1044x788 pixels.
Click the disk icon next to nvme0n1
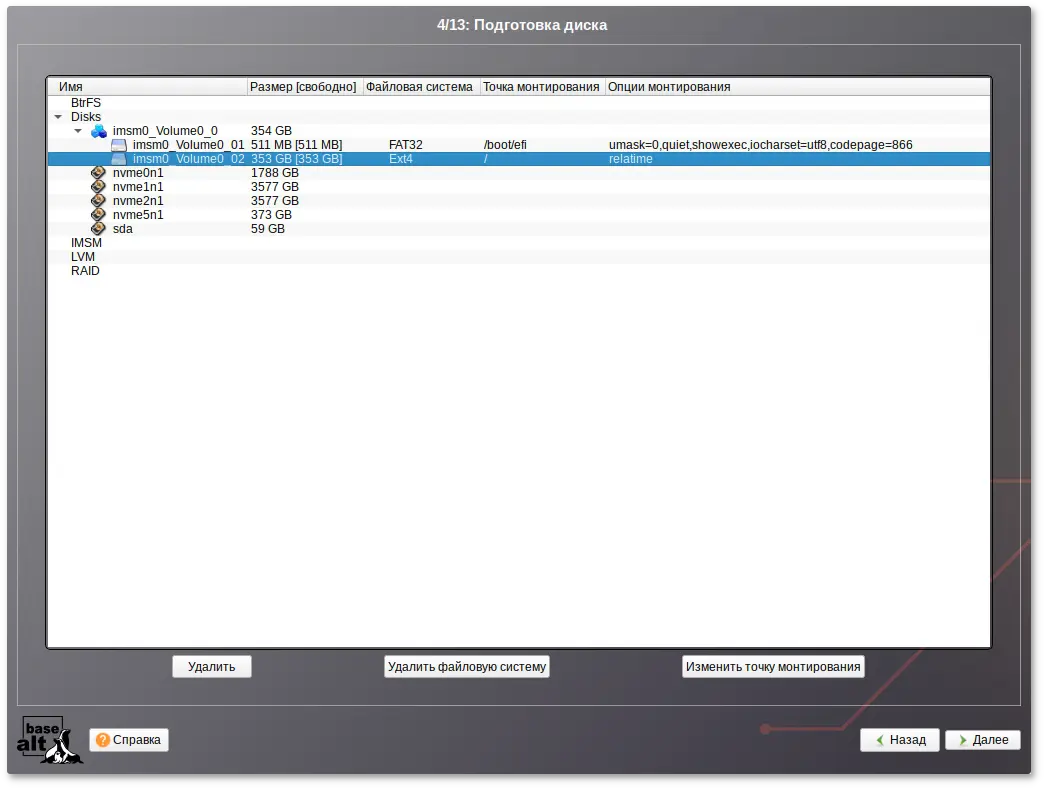99,173
